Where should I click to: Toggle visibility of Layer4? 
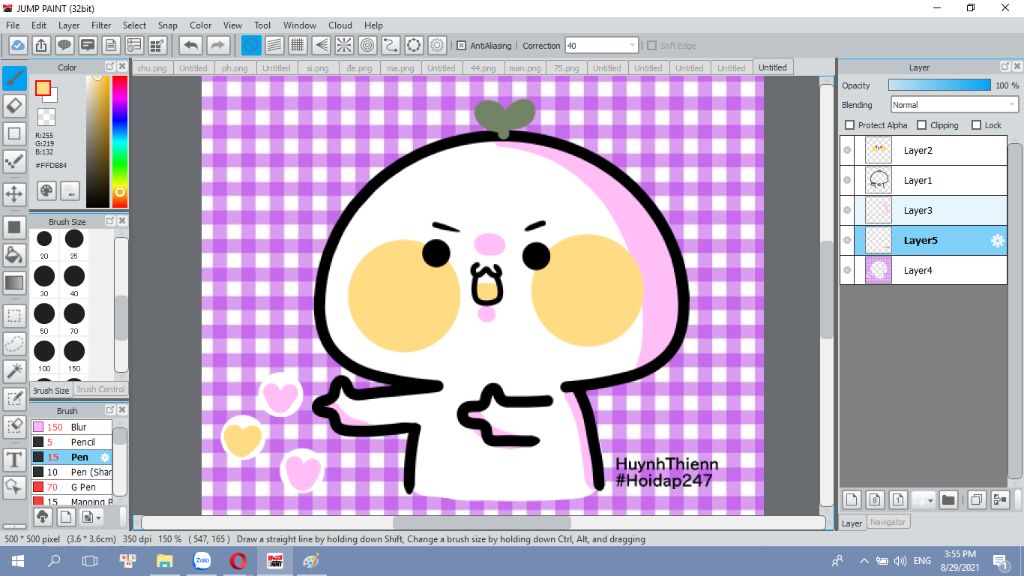pyautogui.click(x=847, y=270)
